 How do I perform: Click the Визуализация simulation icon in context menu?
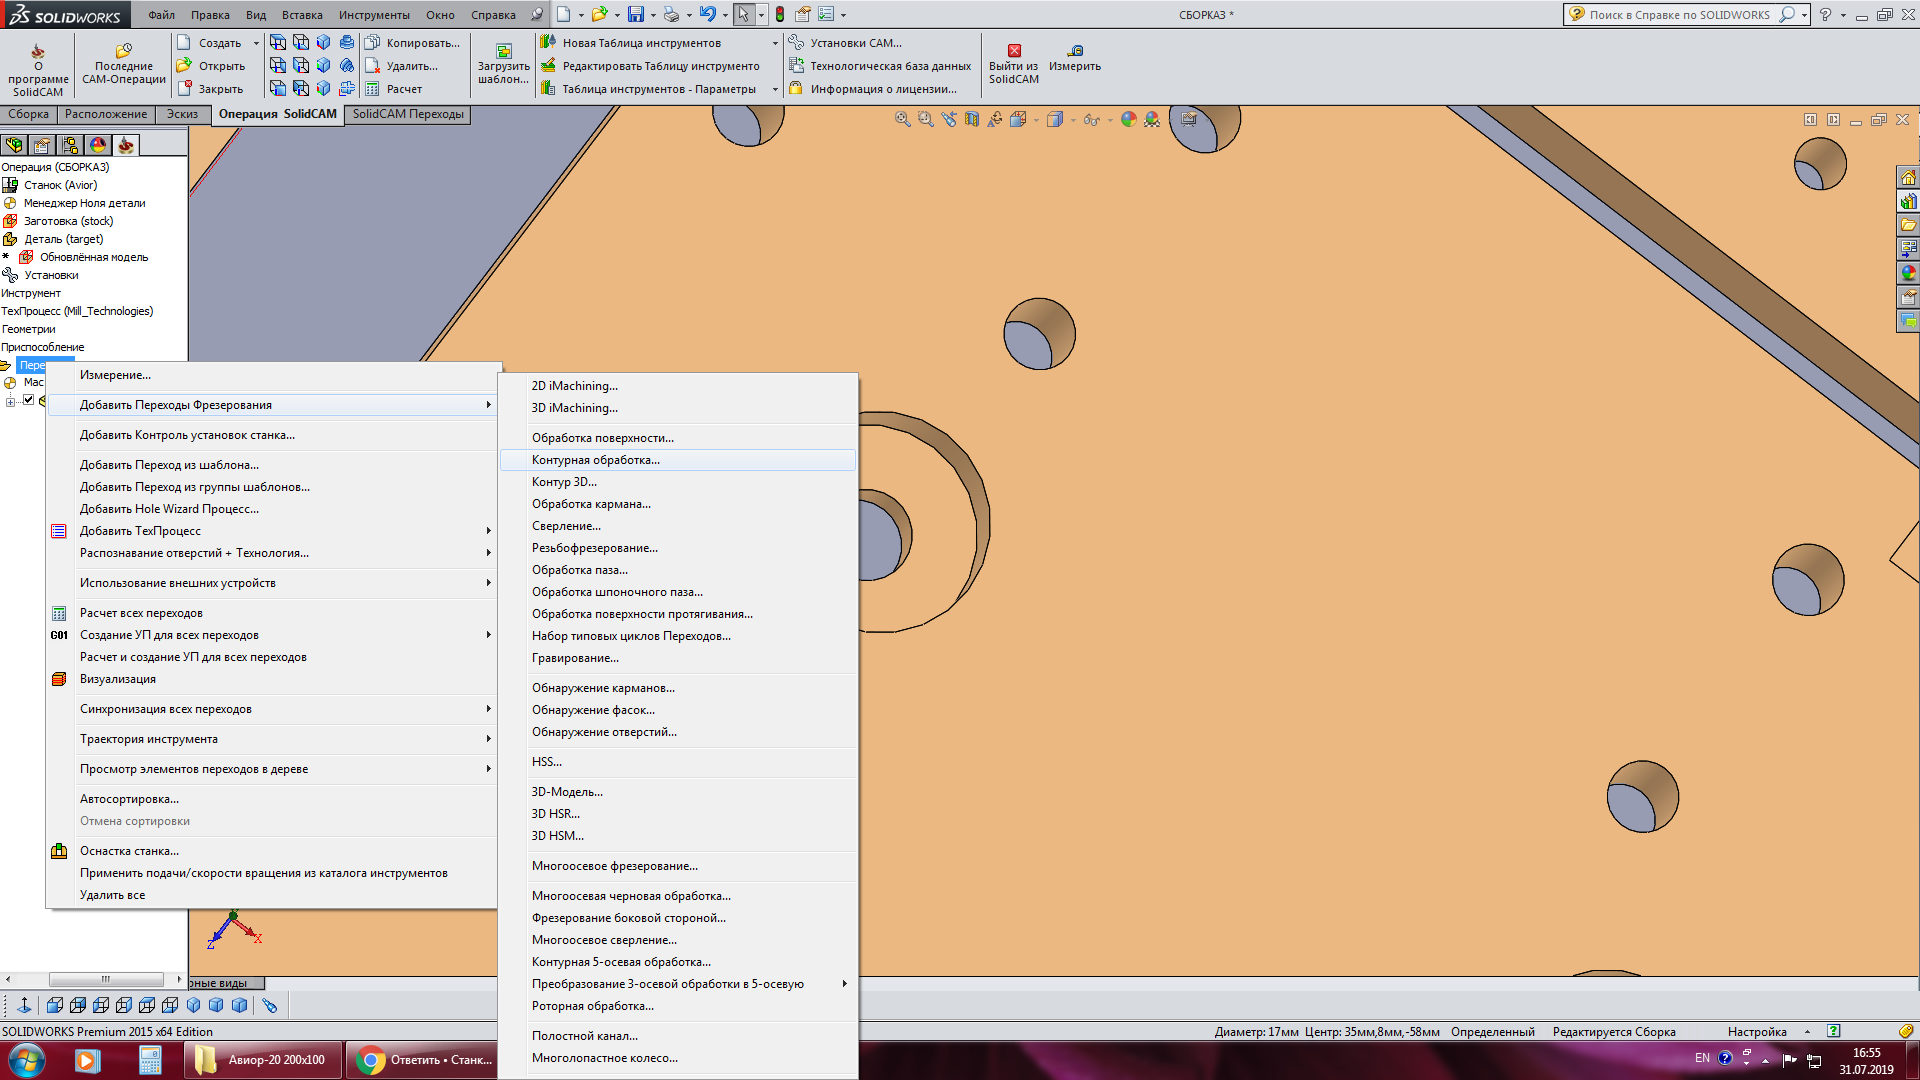pyautogui.click(x=59, y=679)
